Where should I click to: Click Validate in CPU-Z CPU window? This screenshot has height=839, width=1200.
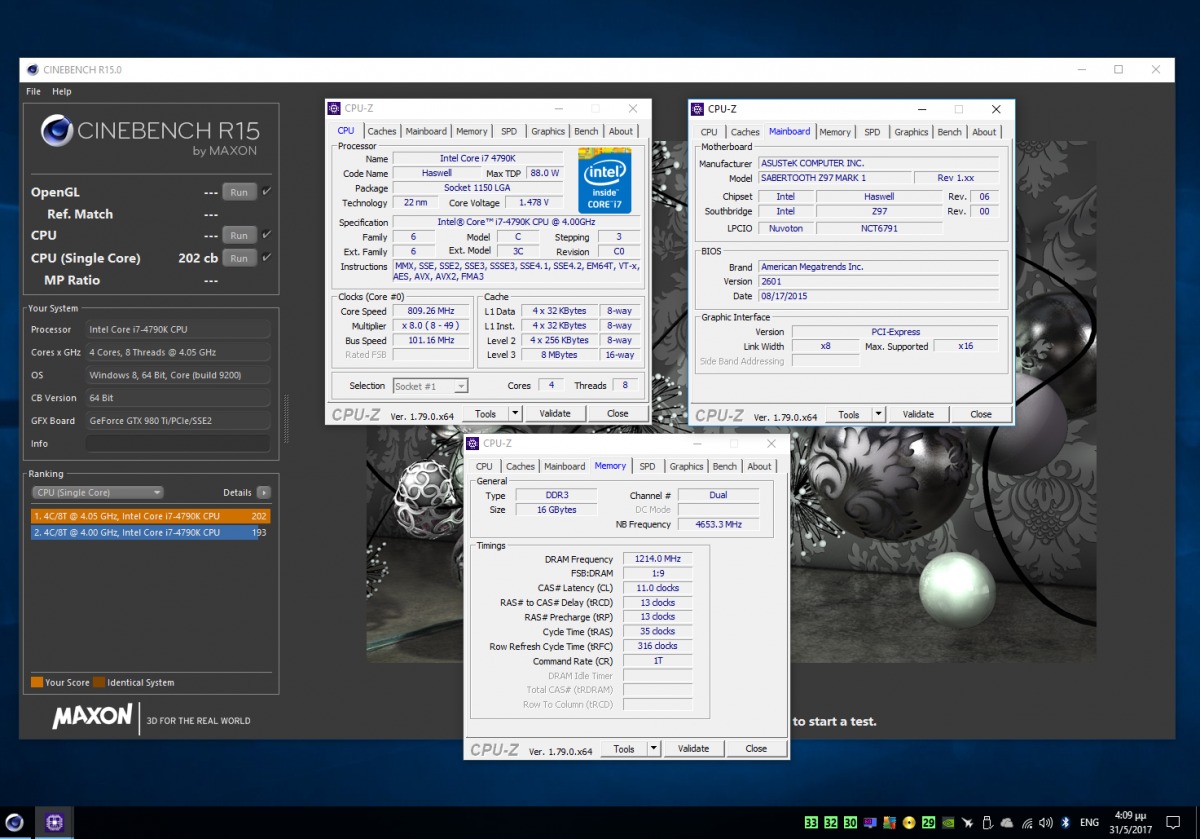(555, 413)
